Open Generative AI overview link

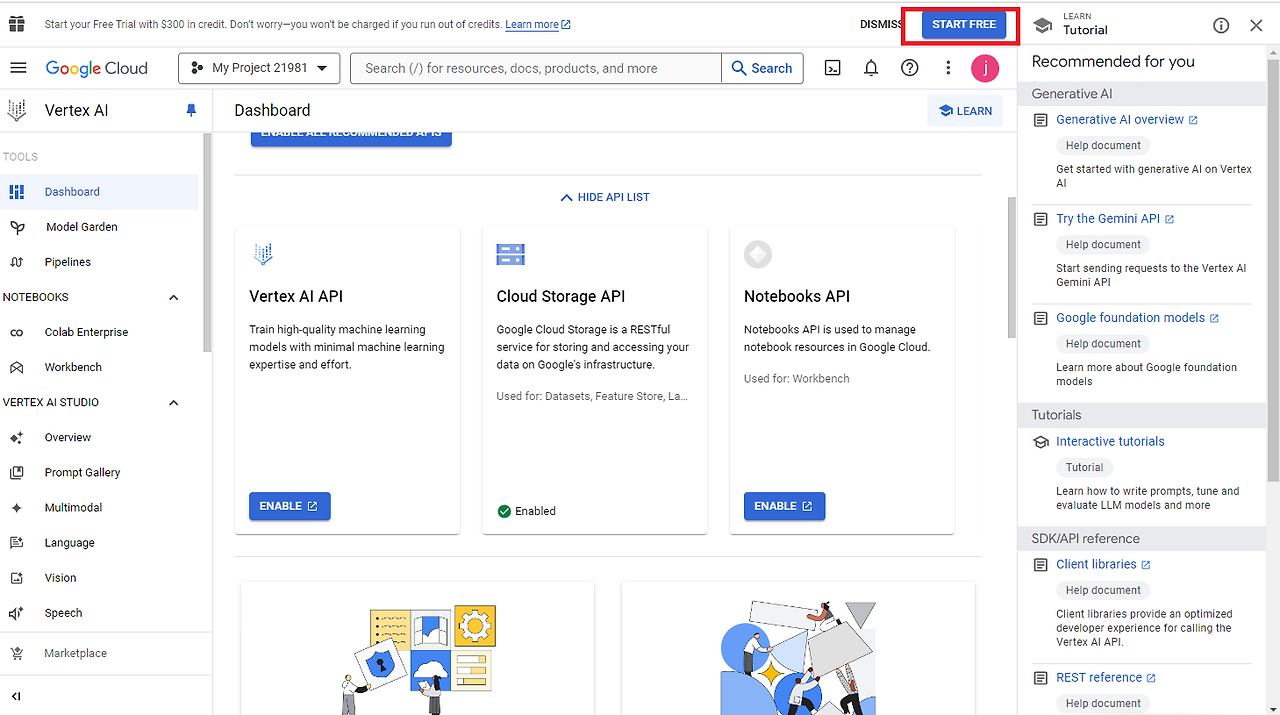[1127, 119]
